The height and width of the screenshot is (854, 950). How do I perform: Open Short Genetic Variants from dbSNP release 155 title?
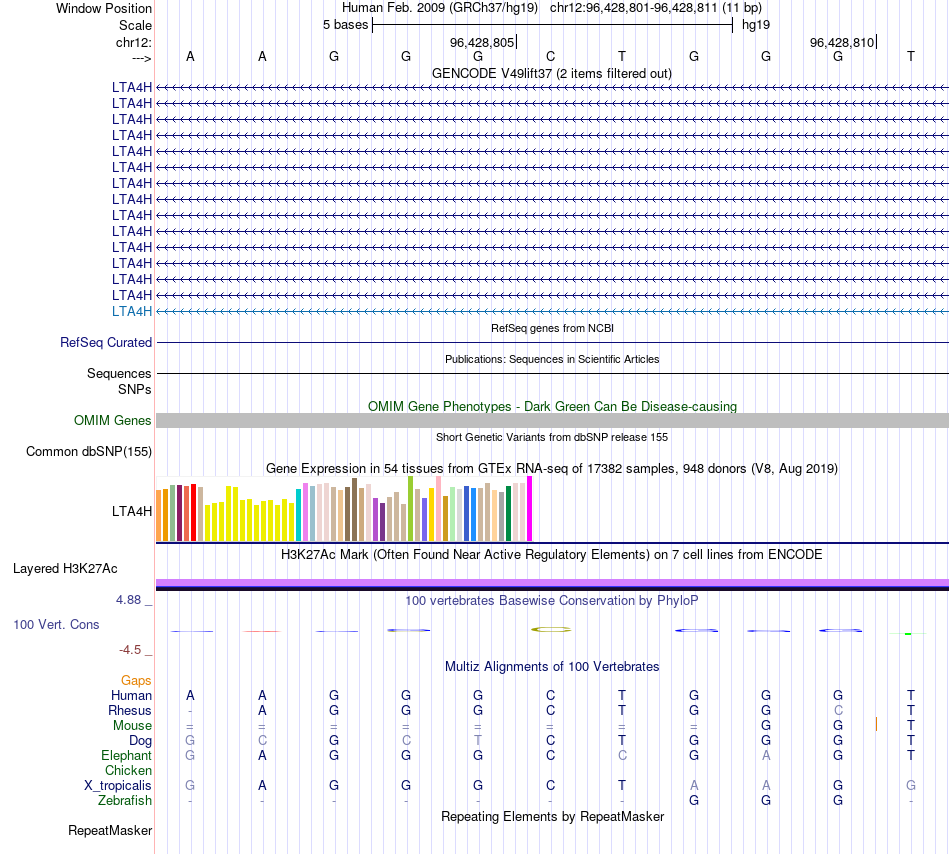552,437
